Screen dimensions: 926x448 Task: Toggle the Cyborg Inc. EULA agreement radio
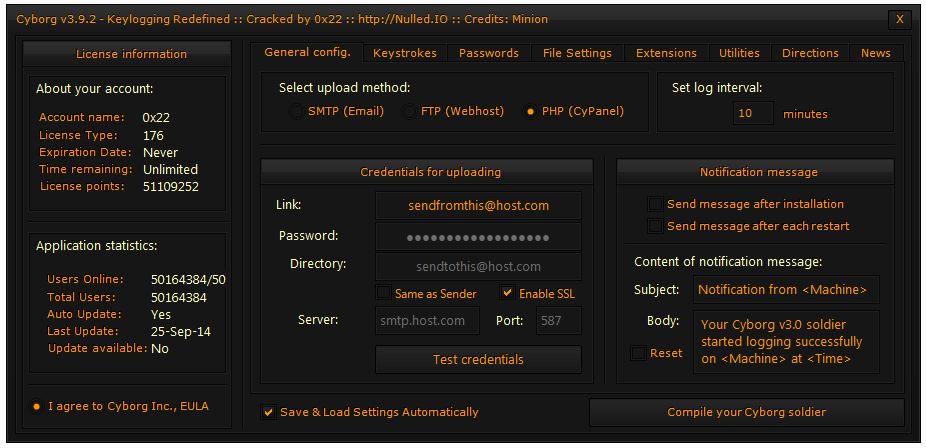37,407
